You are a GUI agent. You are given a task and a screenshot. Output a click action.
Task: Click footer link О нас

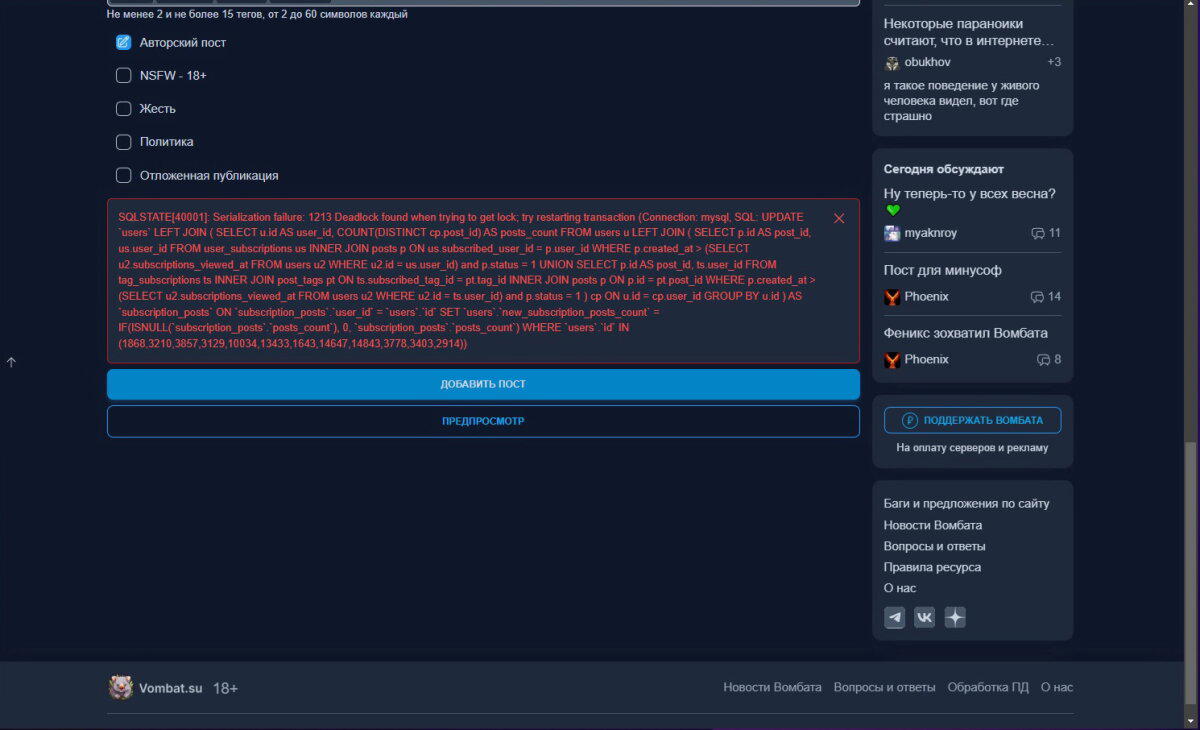pyautogui.click(x=1056, y=687)
